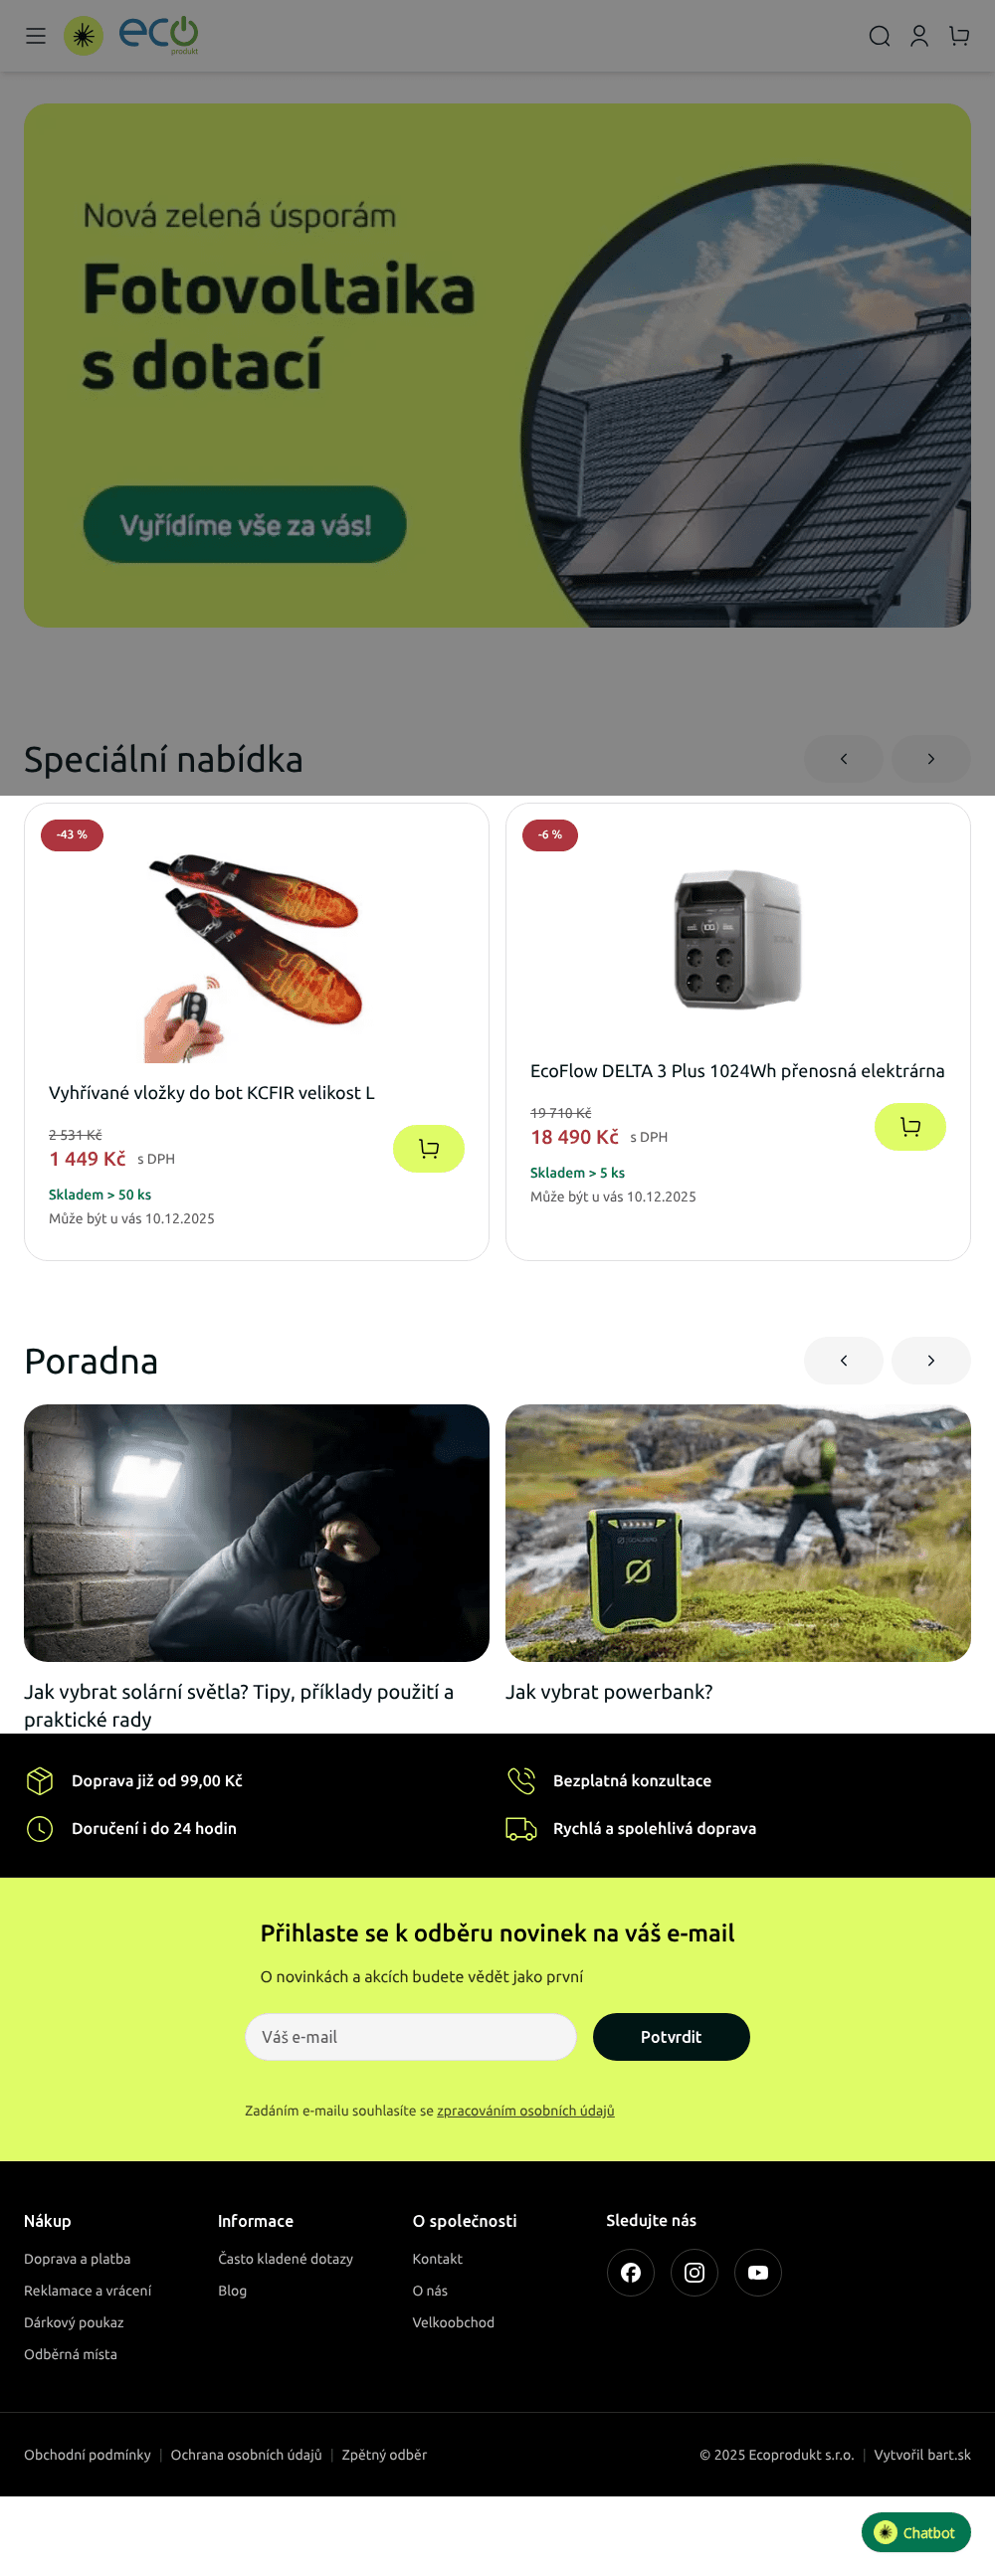Open zpracováním osobních údajů link
Viewport: 995px width, 2576px height.
525,2110
